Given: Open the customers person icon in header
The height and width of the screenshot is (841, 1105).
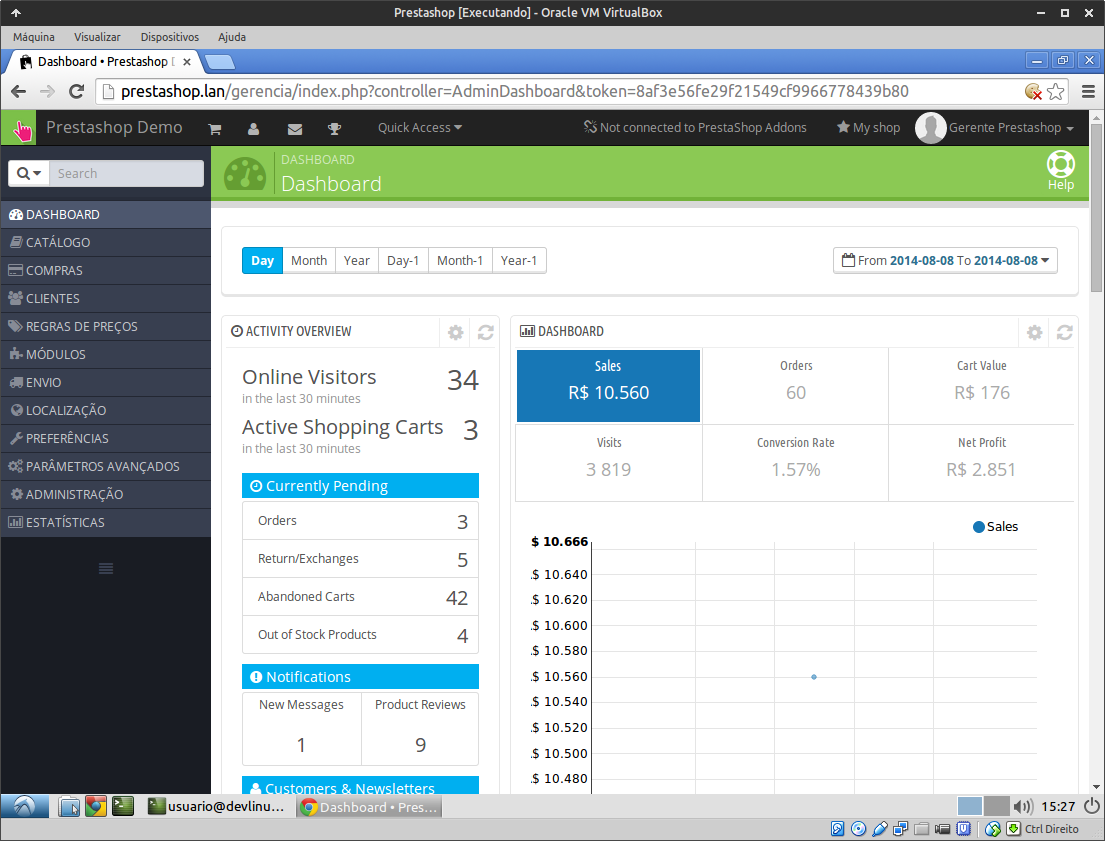Looking at the screenshot, I should pyautogui.click(x=254, y=129).
